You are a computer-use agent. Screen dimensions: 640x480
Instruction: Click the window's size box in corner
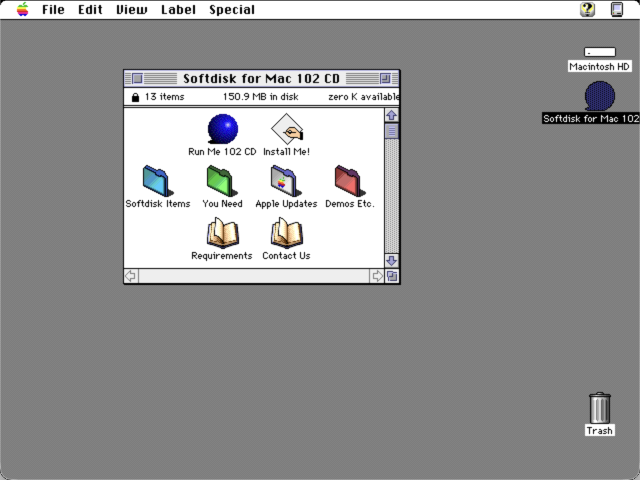[x=392, y=276]
